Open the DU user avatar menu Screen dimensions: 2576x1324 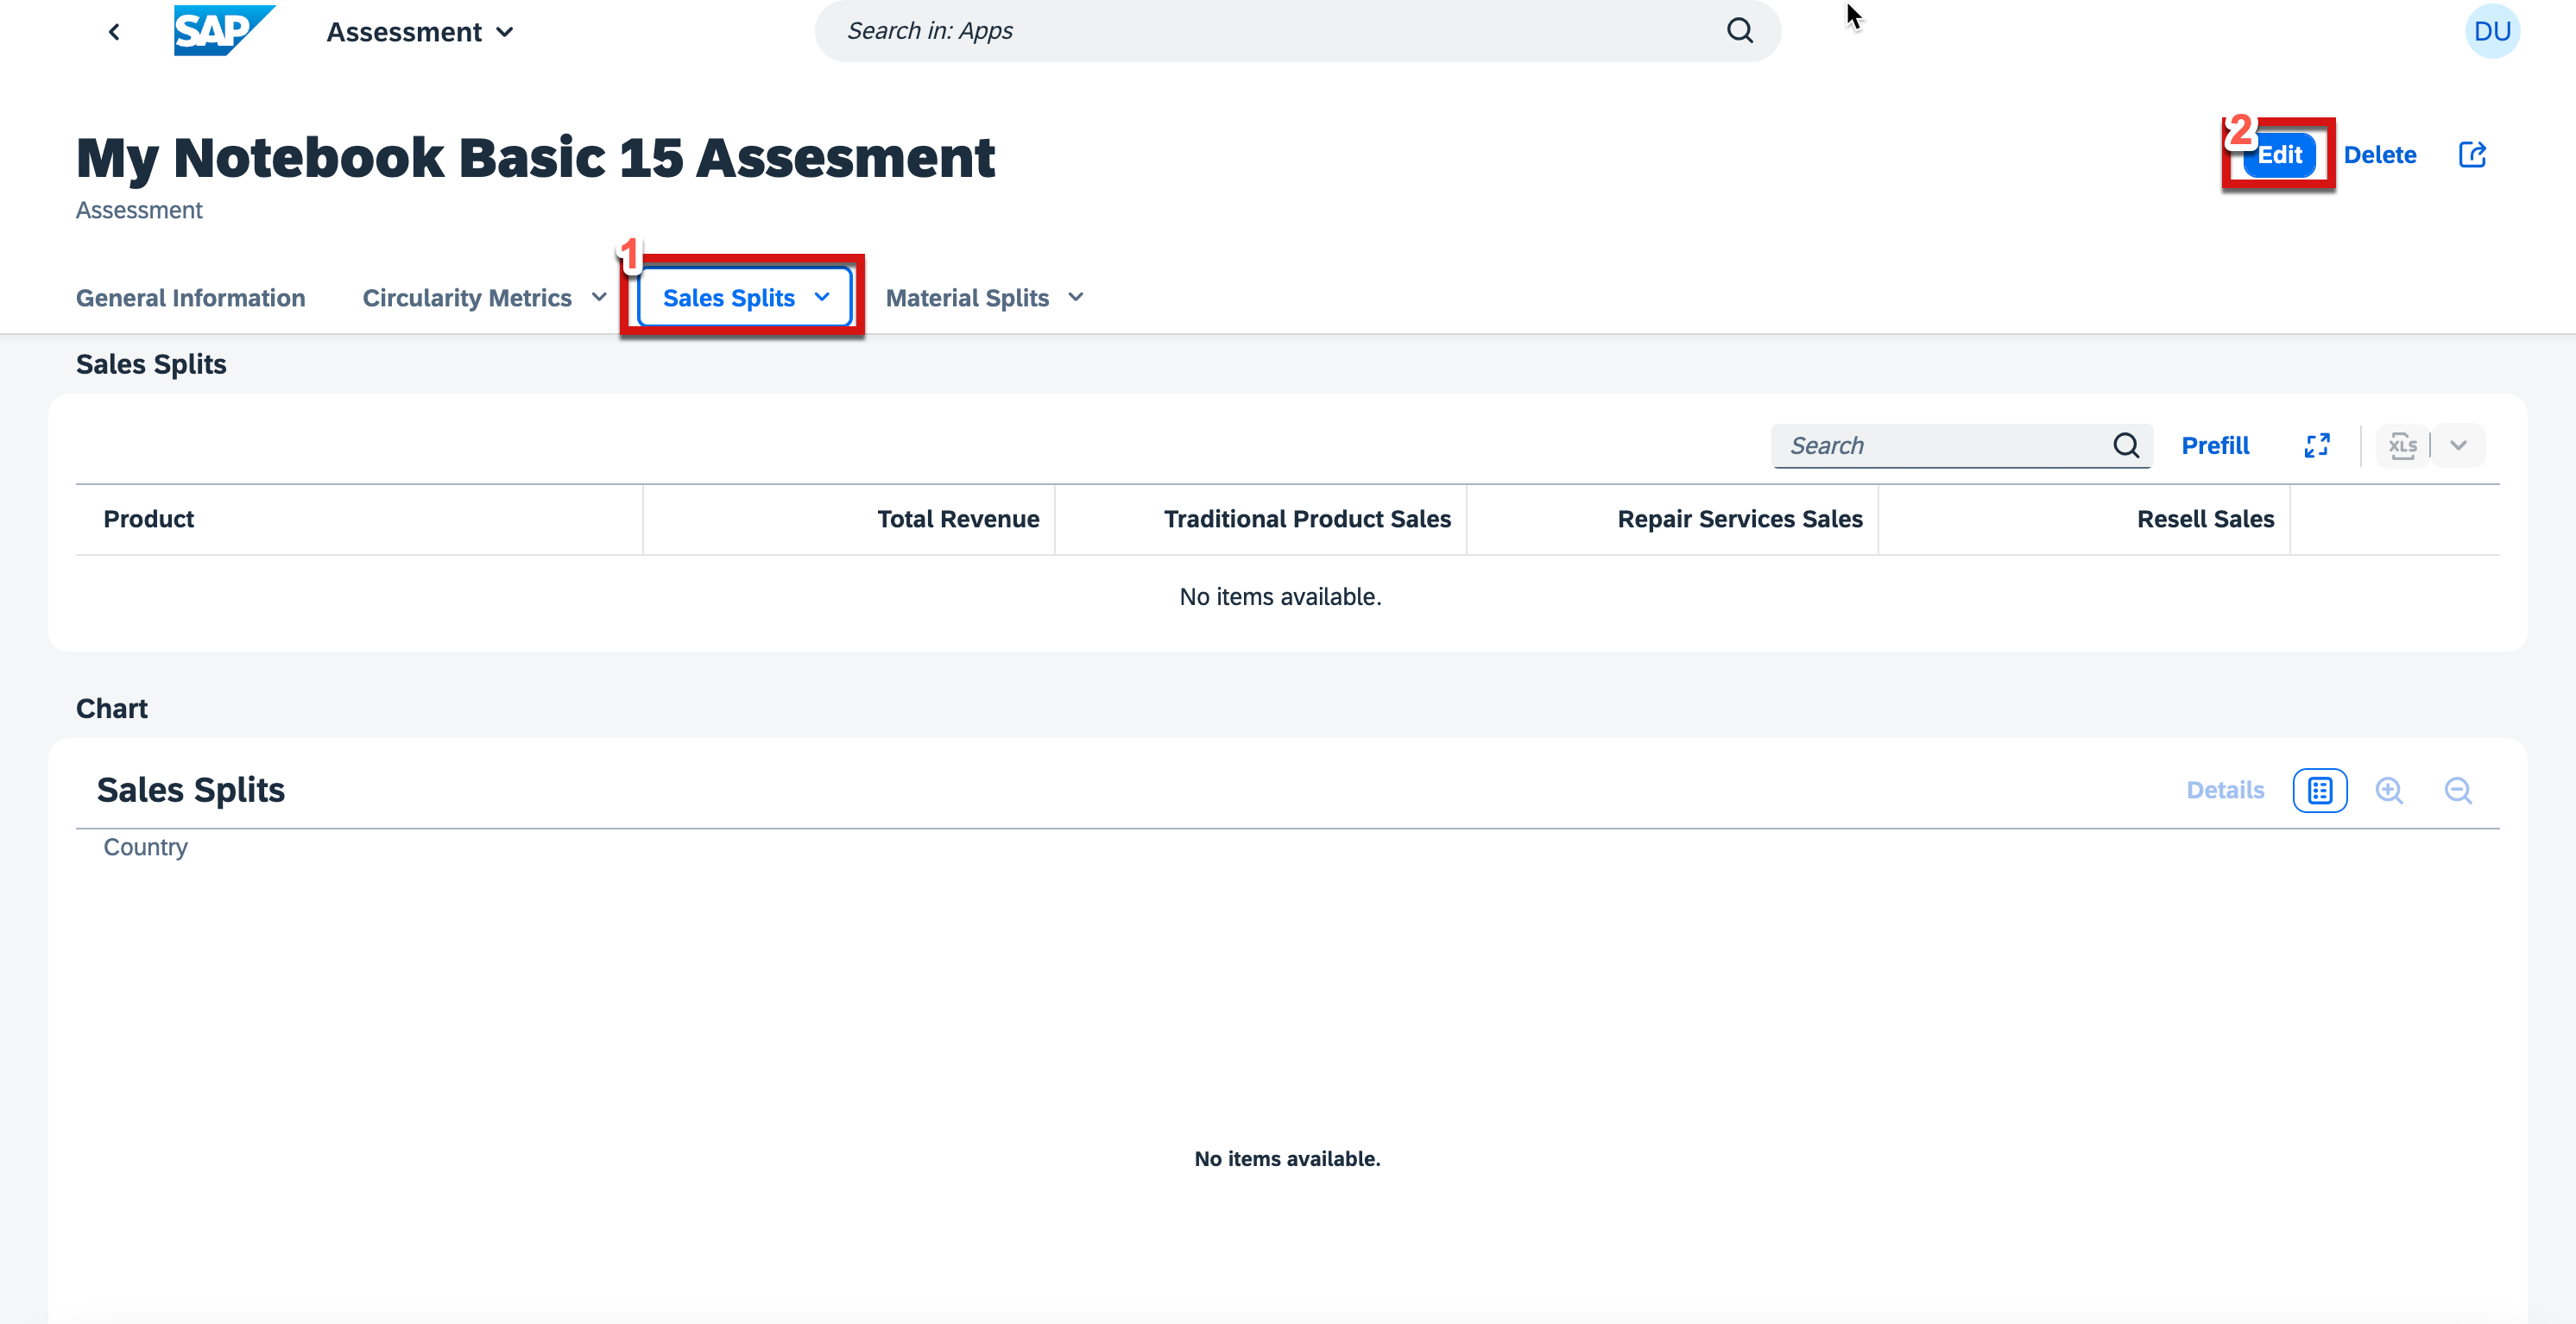[2492, 31]
